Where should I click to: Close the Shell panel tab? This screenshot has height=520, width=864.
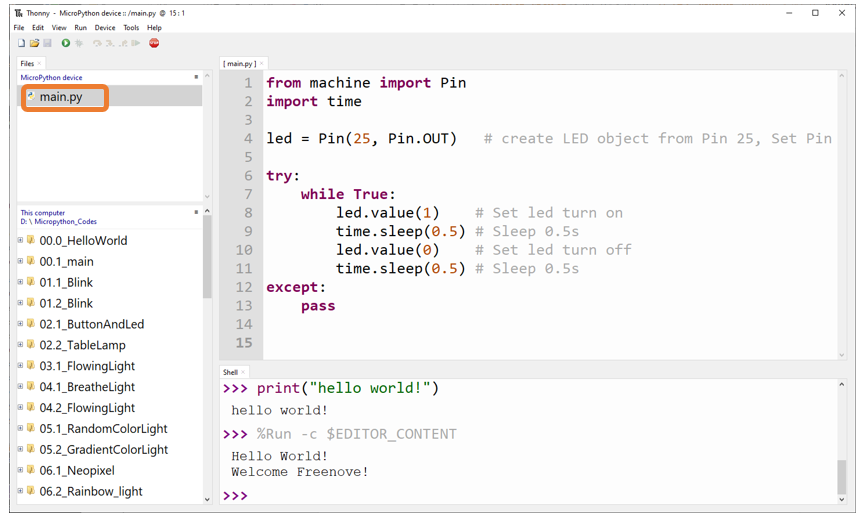click(x=243, y=372)
